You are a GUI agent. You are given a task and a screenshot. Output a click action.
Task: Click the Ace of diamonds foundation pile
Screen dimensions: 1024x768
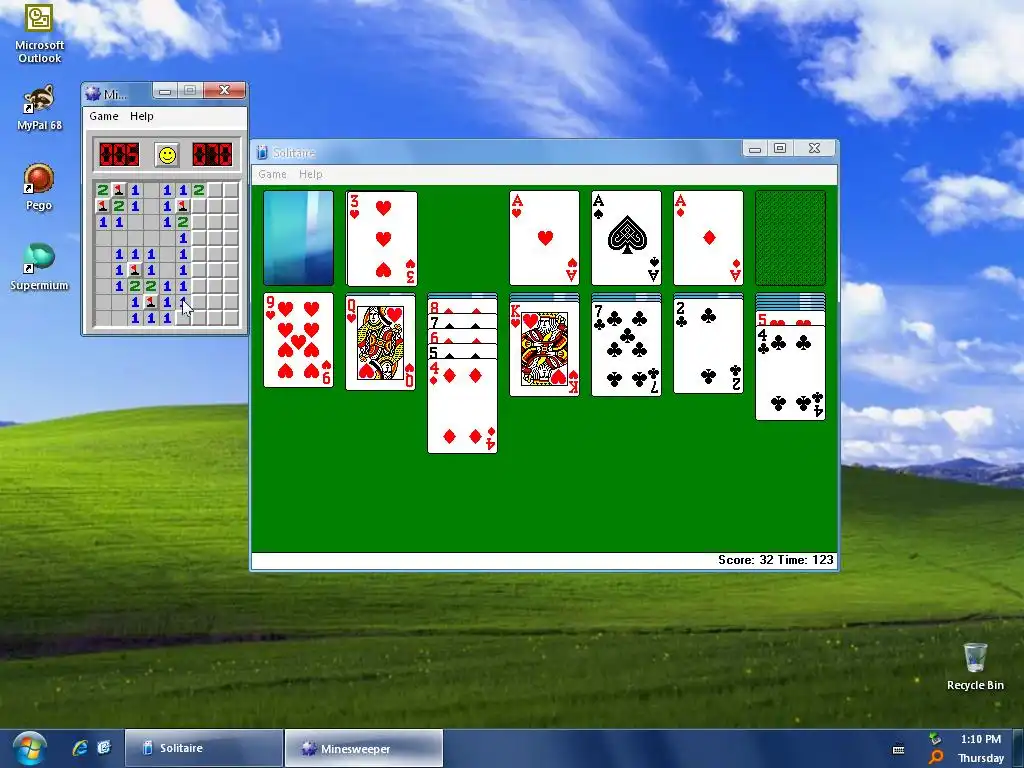click(x=708, y=238)
